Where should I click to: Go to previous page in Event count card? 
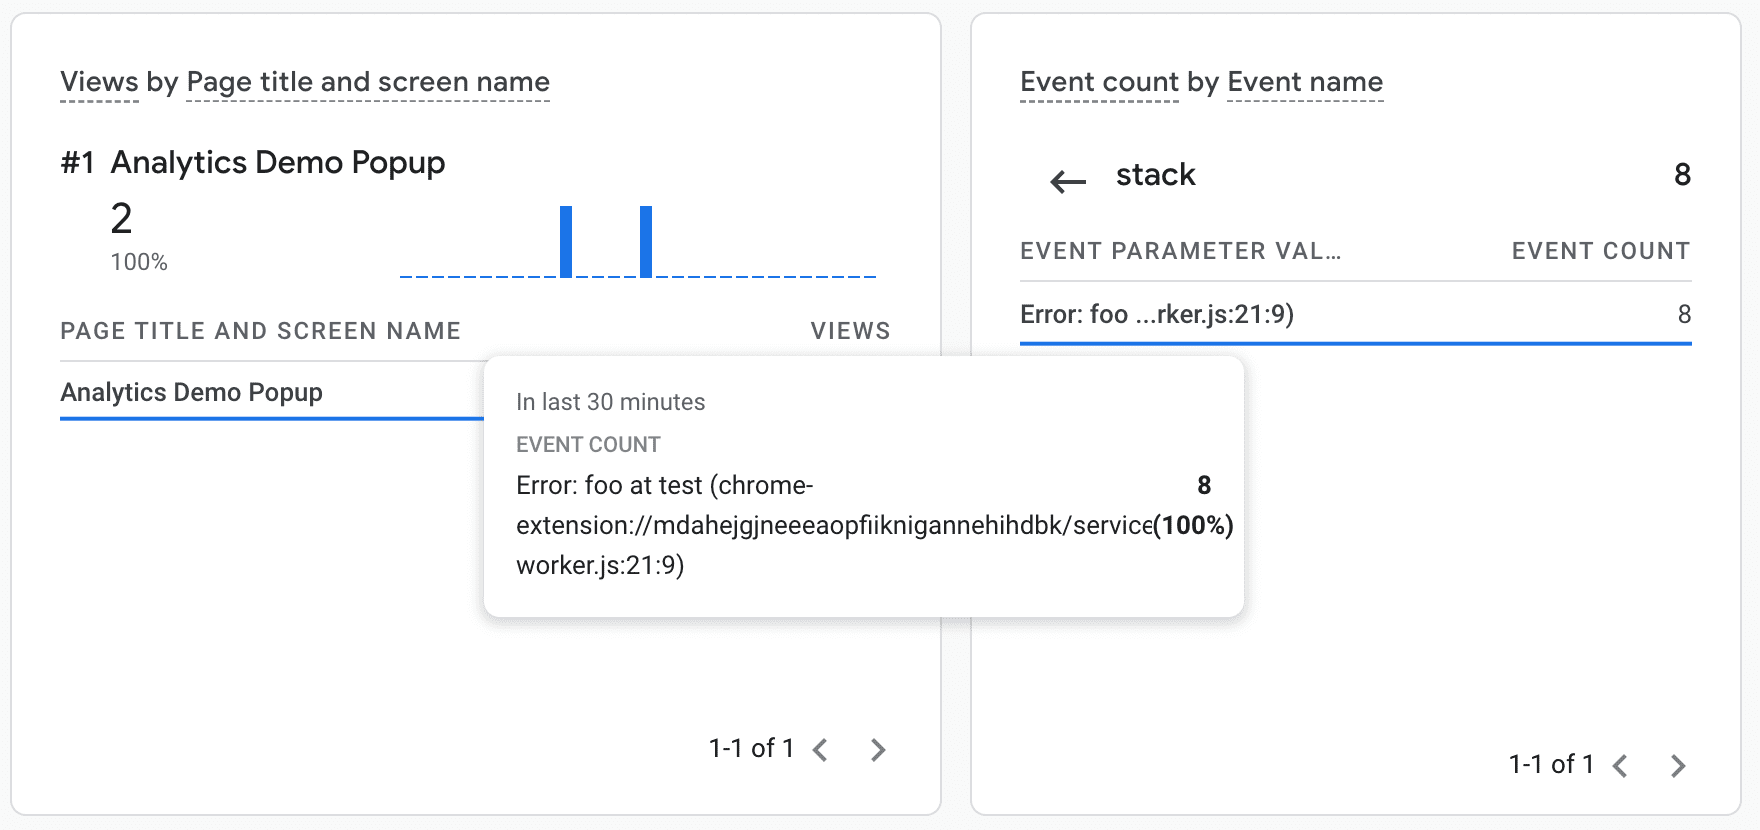[1620, 766]
